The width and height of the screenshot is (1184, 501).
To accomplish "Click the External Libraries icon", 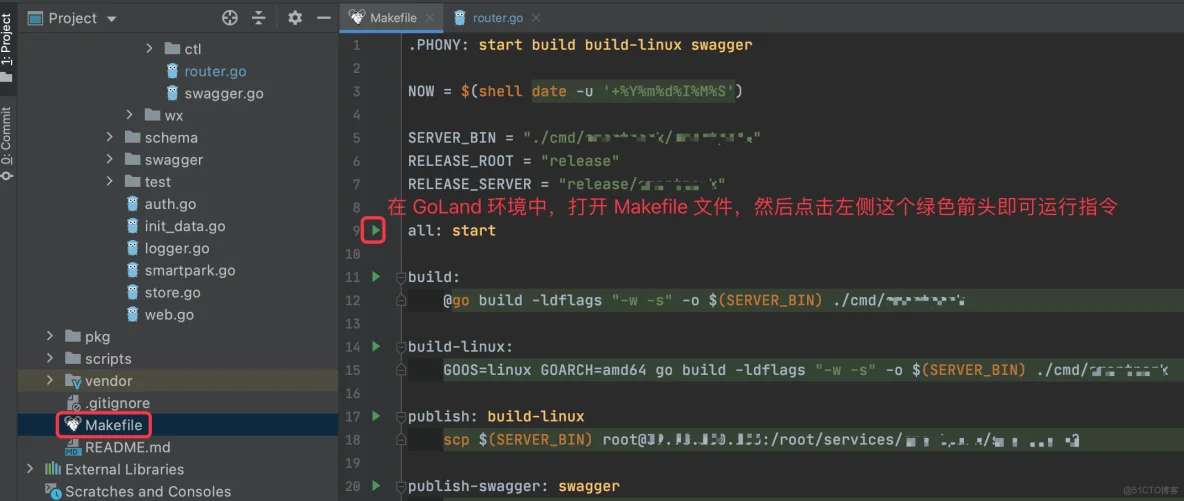I will click(x=53, y=469).
